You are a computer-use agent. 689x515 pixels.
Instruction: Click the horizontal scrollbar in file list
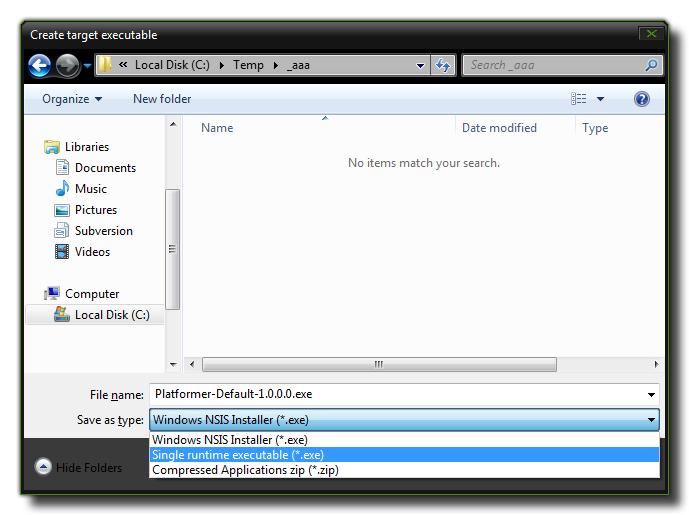click(x=378, y=365)
